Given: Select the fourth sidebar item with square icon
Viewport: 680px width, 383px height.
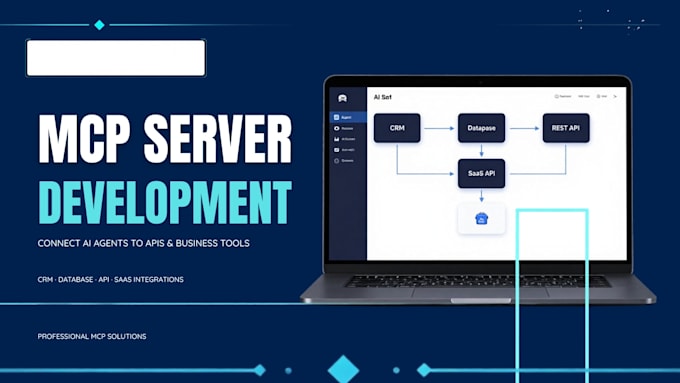Looking at the screenshot, I should point(344,150).
